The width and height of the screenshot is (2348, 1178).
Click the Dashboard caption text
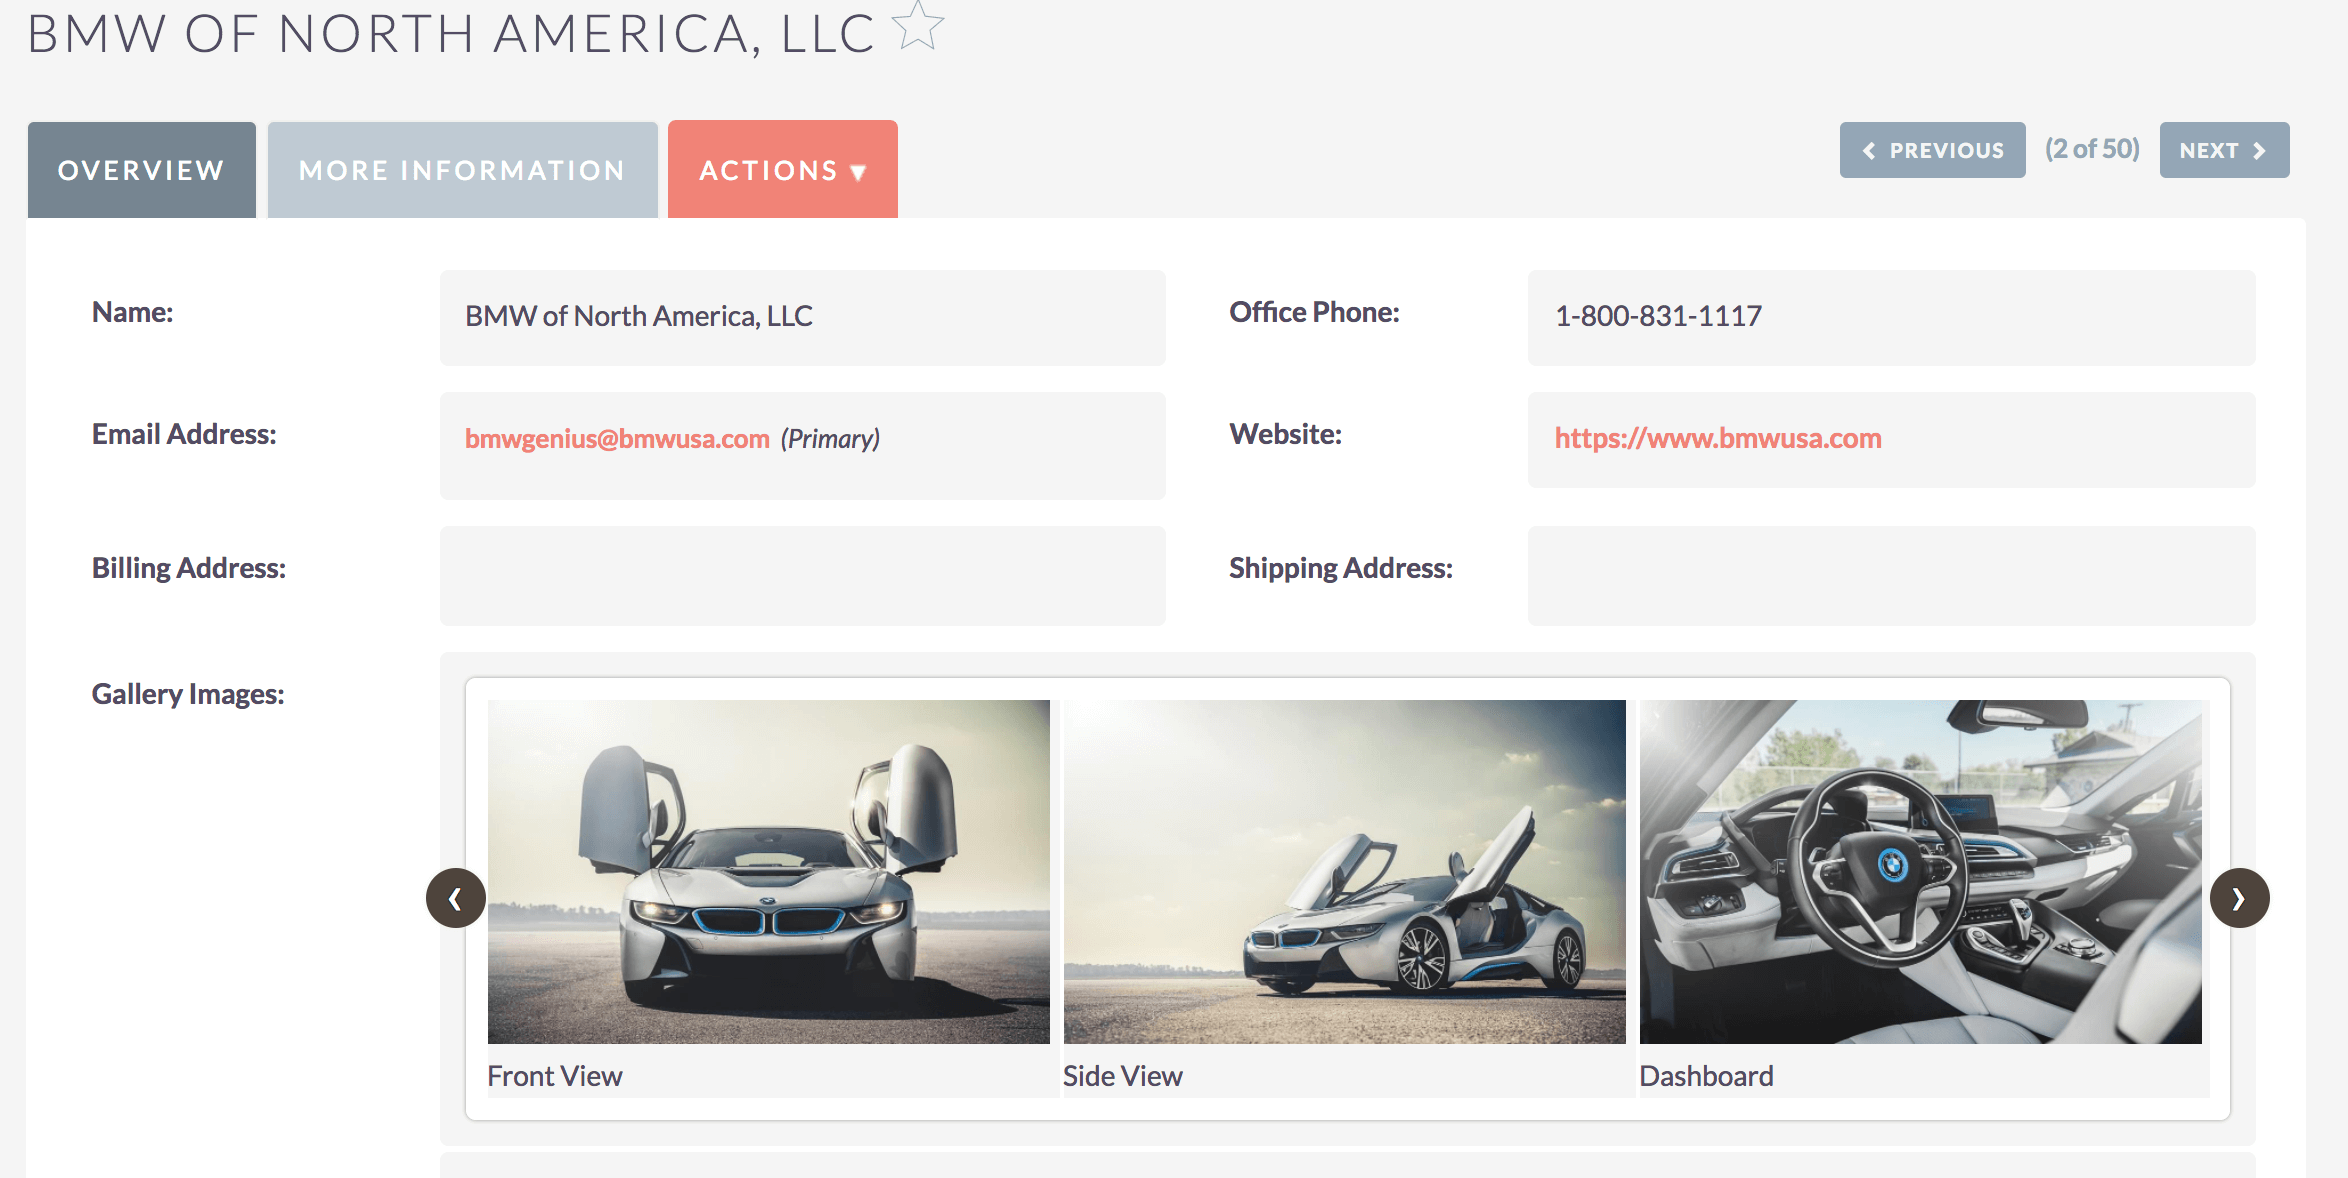1706,1076
